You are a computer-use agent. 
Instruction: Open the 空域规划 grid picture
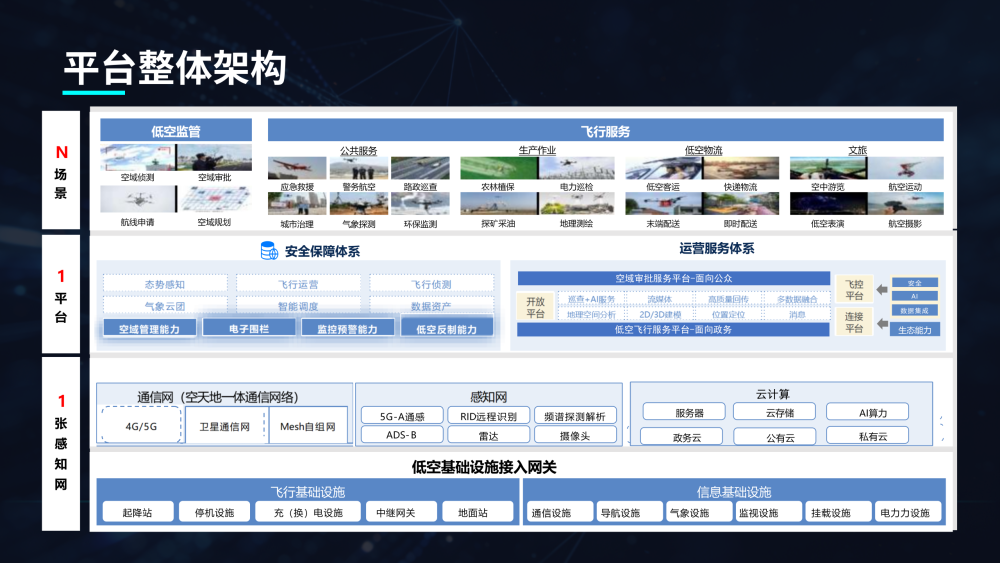pyautogui.click(x=214, y=200)
